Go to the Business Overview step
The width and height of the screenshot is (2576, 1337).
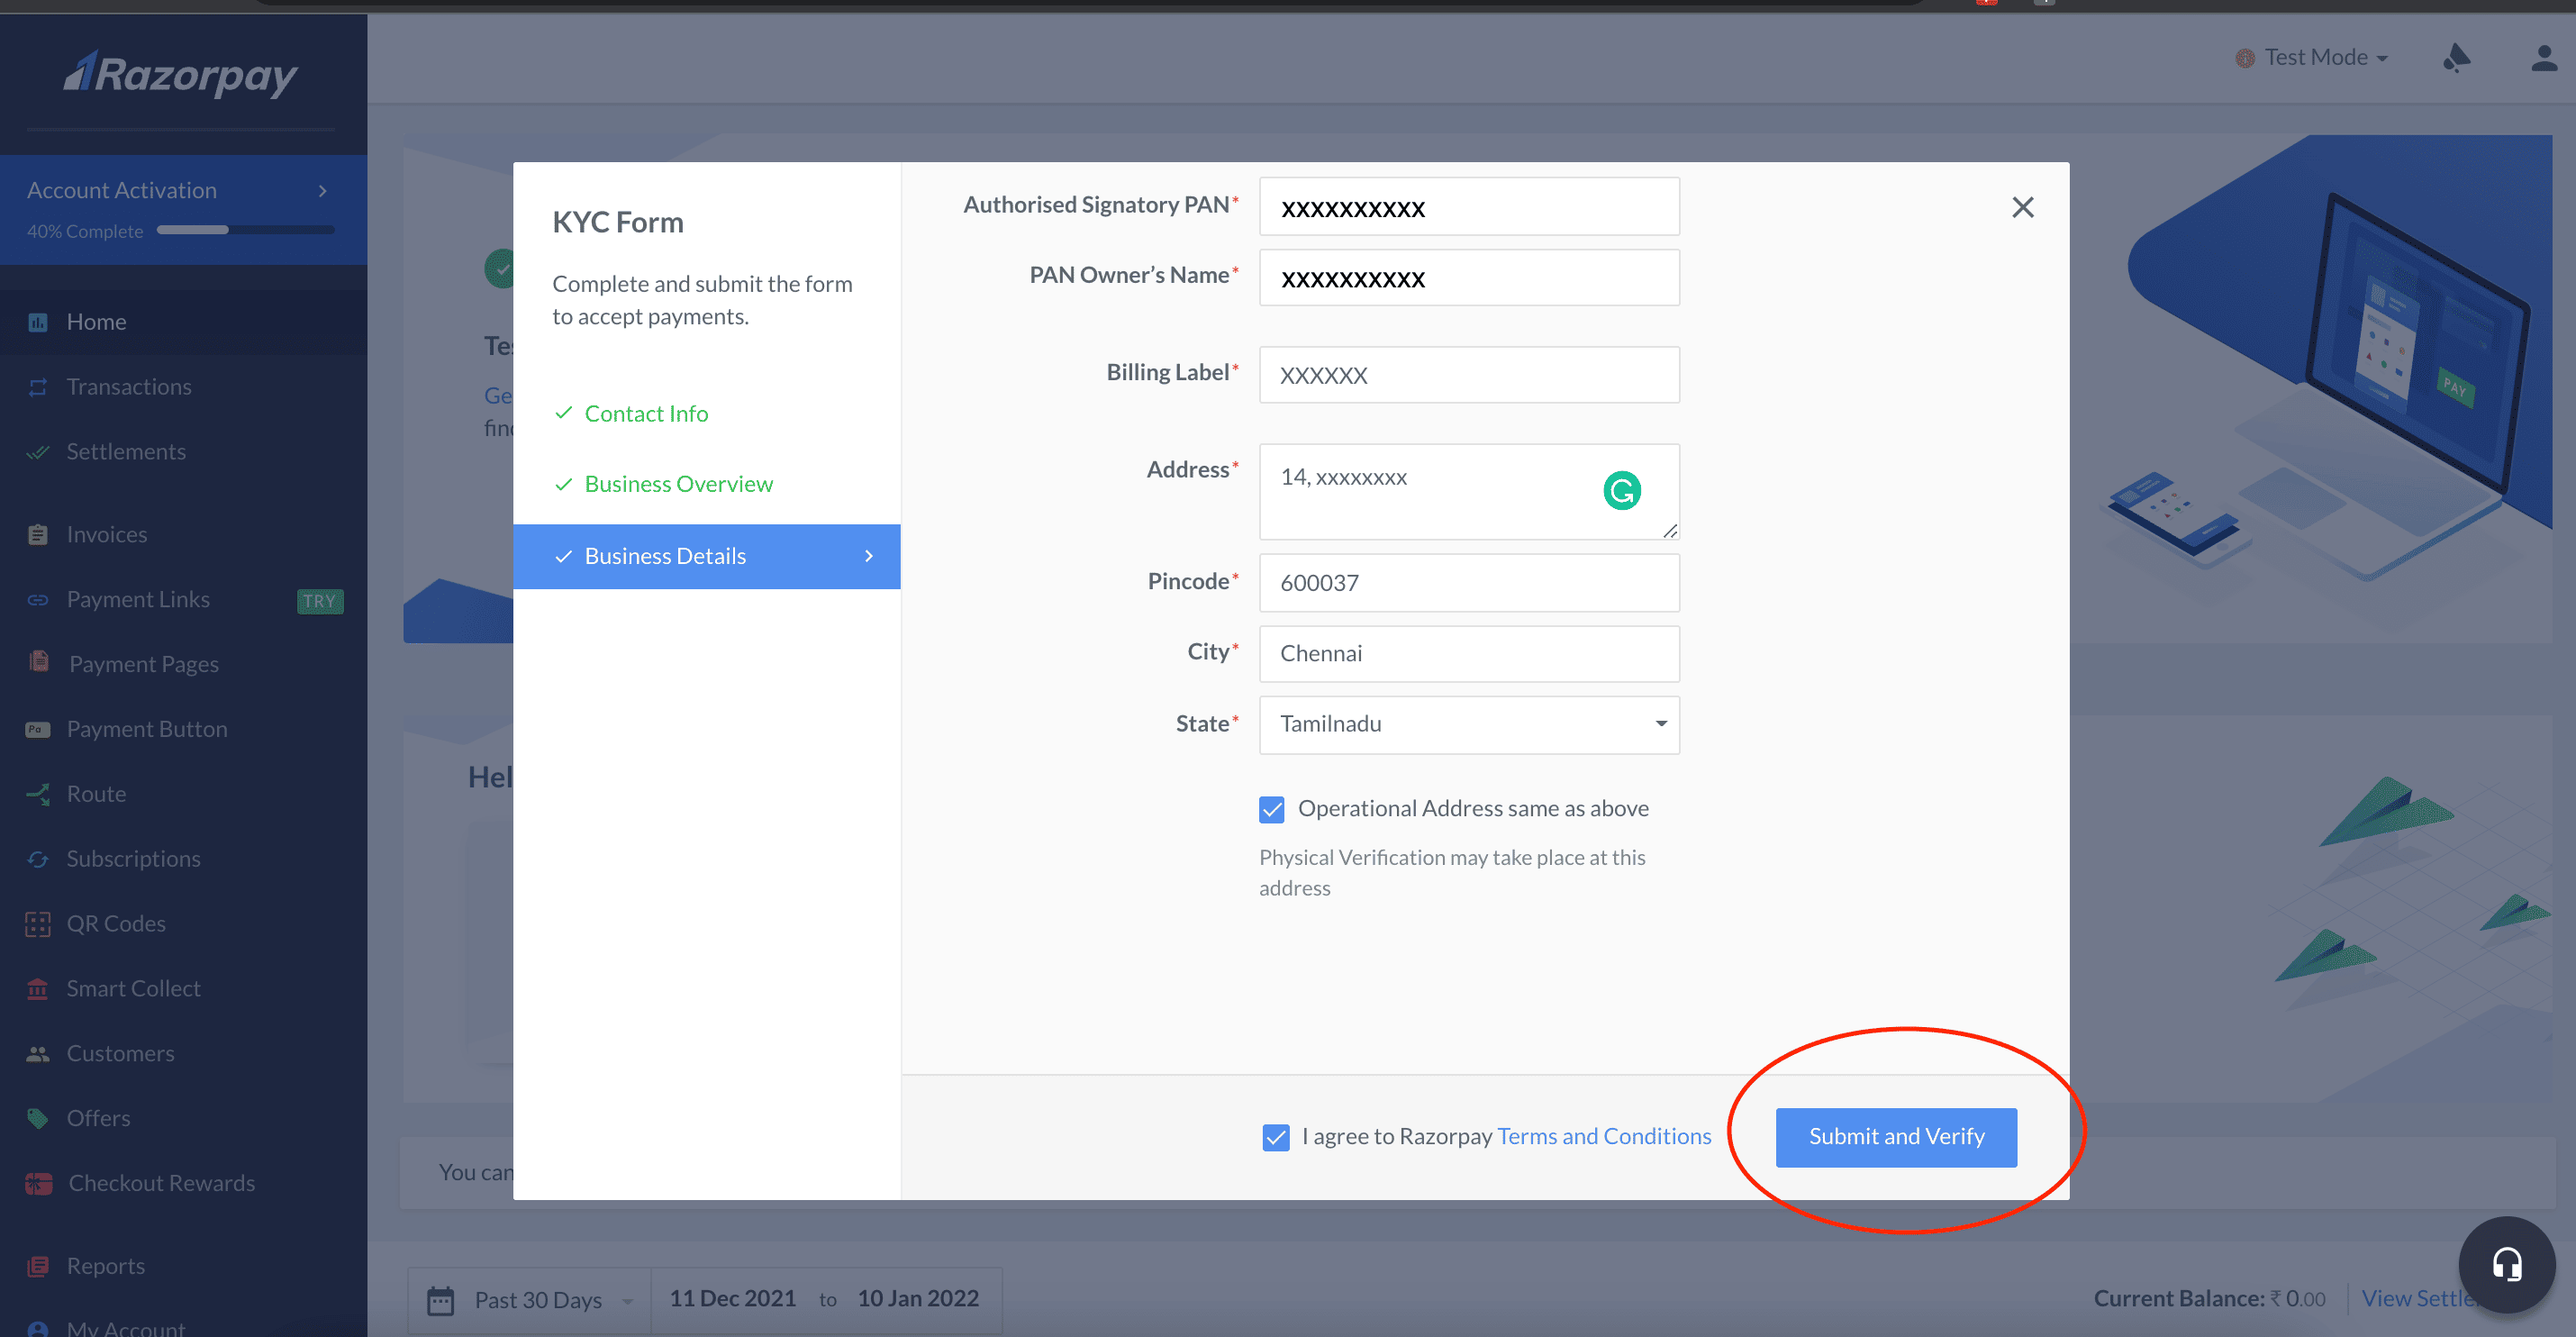(678, 484)
